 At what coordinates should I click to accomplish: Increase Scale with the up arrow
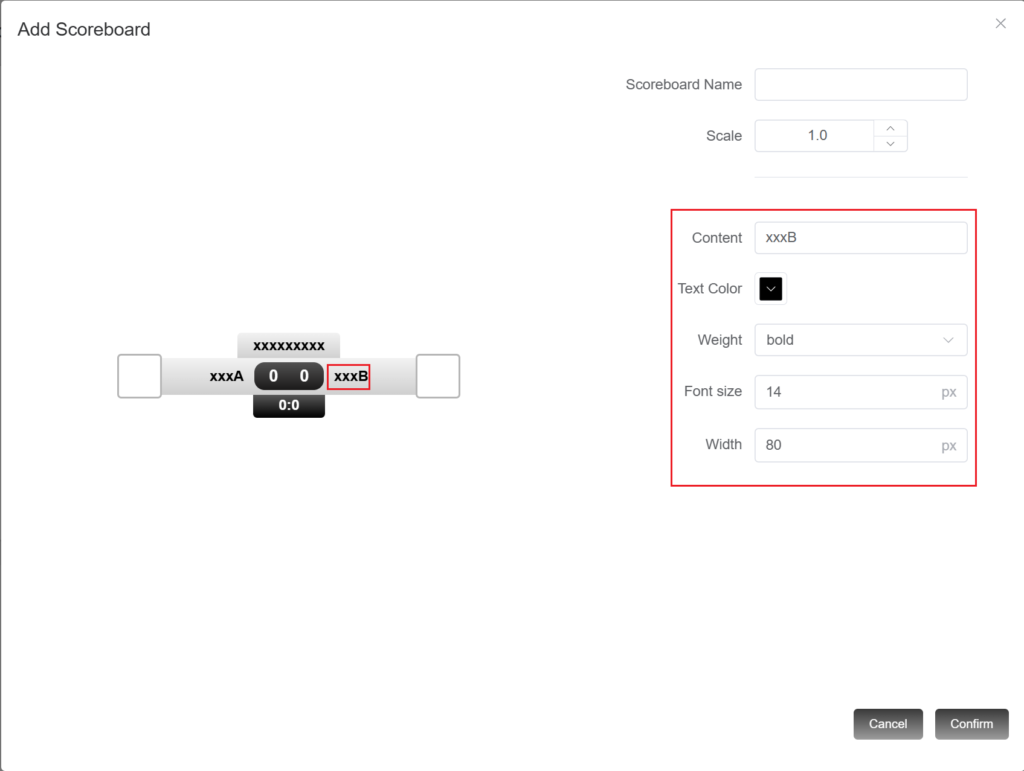coord(890,128)
